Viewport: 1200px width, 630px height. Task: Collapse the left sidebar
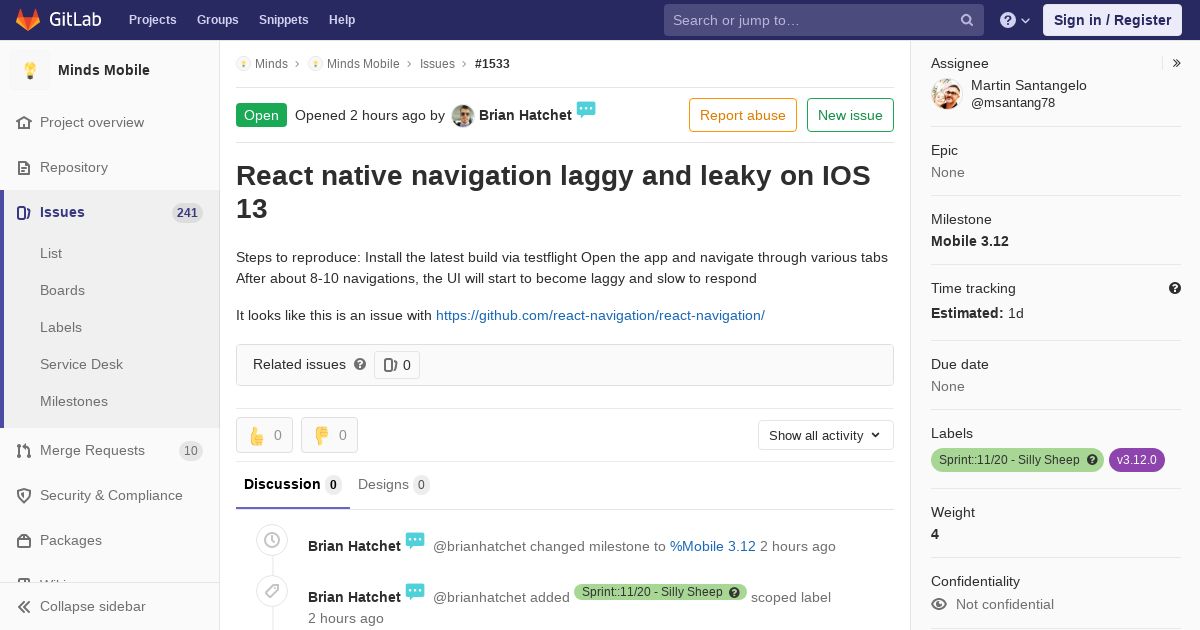coord(24,607)
